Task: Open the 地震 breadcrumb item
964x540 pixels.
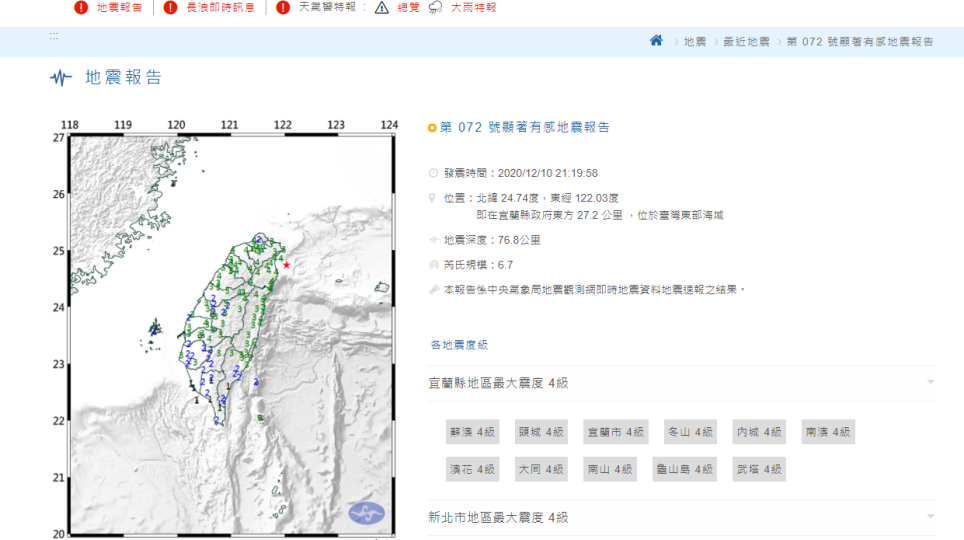Action: pyautogui.click(x=694, y=42)
